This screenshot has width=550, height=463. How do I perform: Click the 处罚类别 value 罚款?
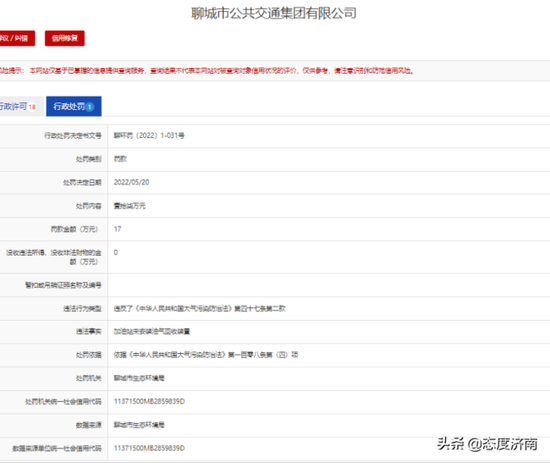(x=120, y=159)
